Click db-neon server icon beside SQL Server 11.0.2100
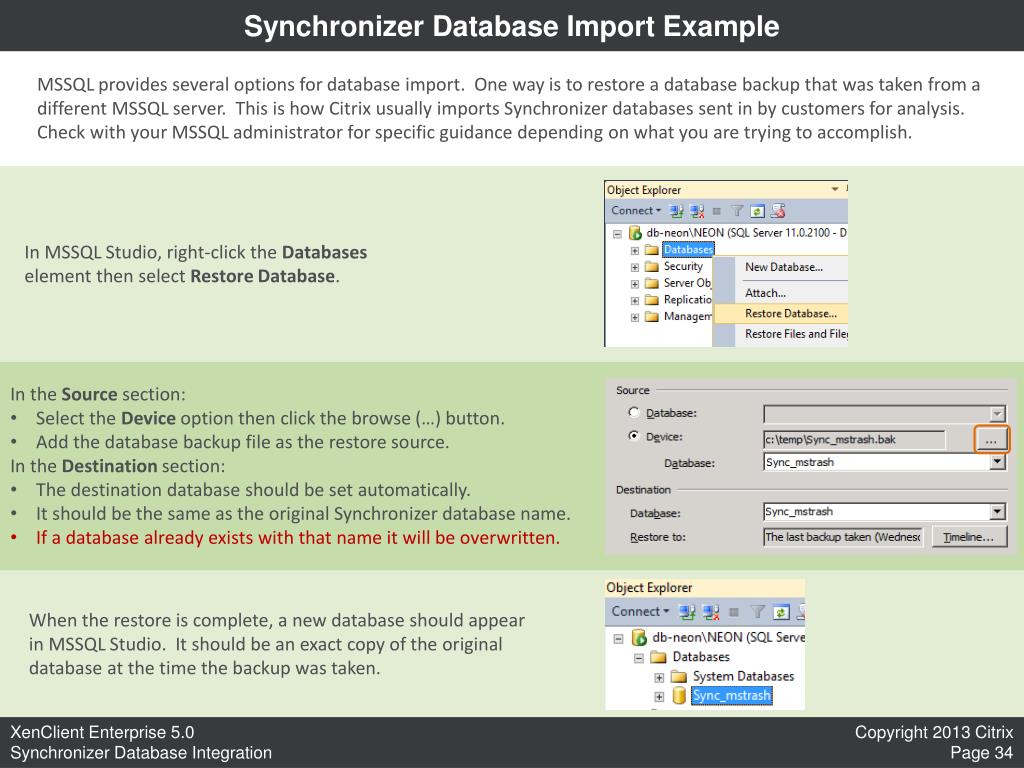The width and height of the screenshot is (1024, 768). (x=635, y=232)
